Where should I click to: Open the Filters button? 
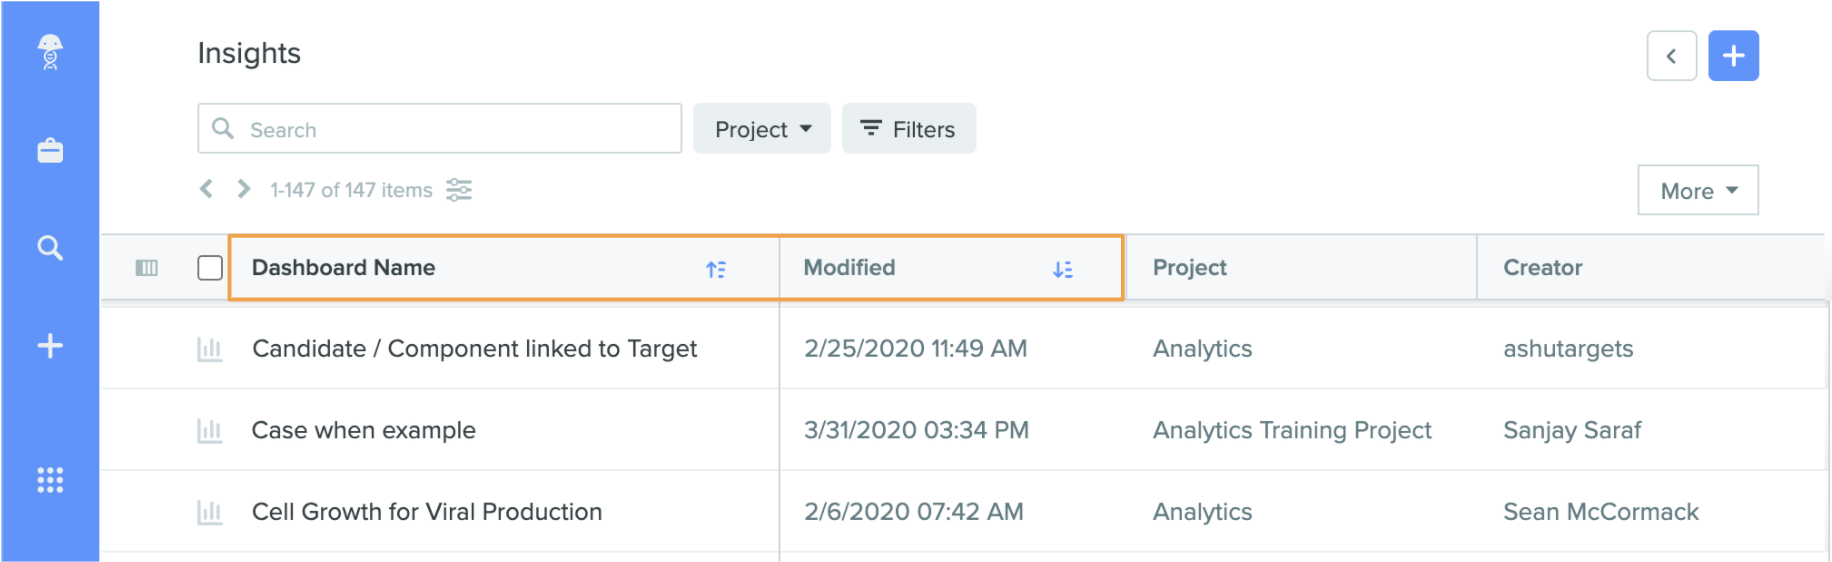(x=909, y=129)
